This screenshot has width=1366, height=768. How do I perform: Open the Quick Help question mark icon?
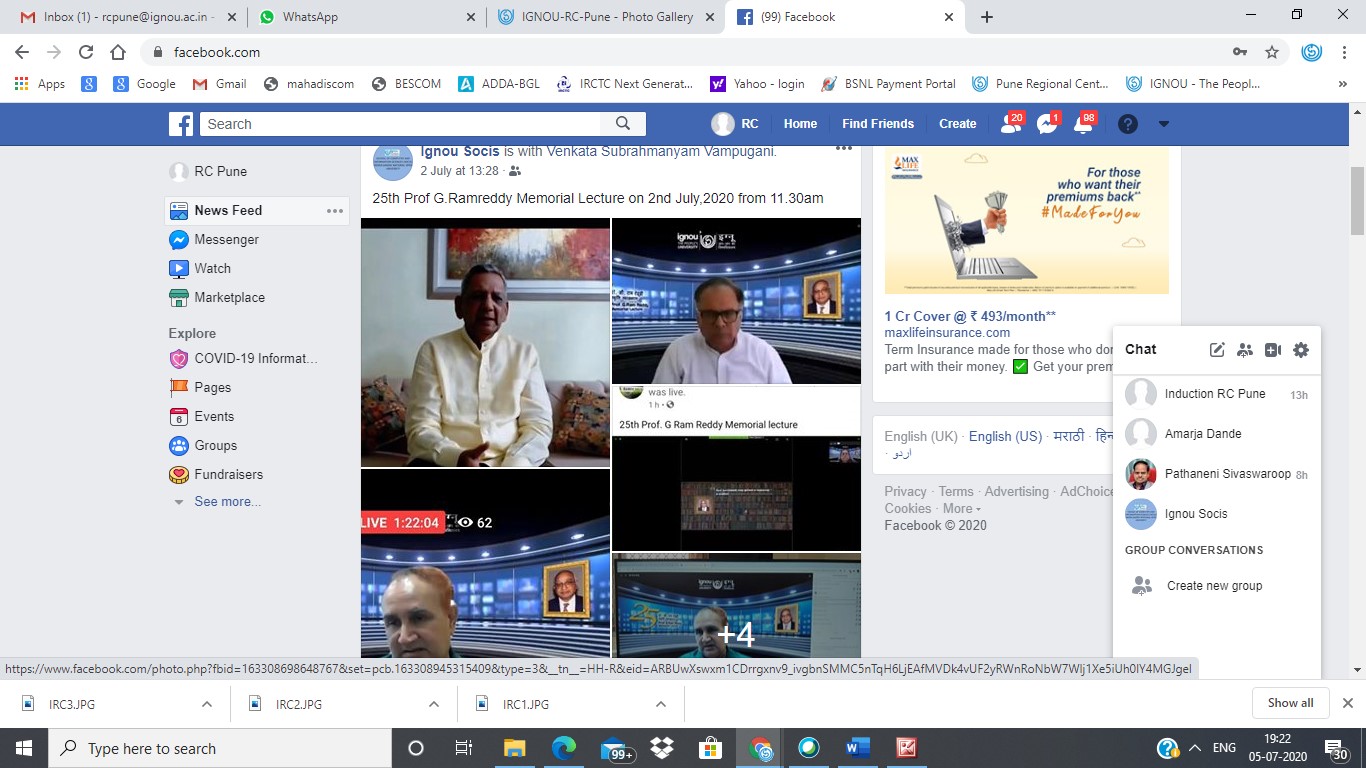(1128, 124)
